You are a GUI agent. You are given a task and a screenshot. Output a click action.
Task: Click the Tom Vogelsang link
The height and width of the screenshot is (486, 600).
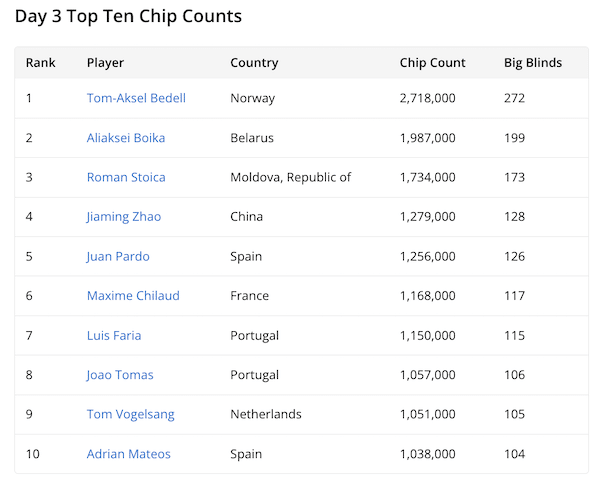[130, 414]
